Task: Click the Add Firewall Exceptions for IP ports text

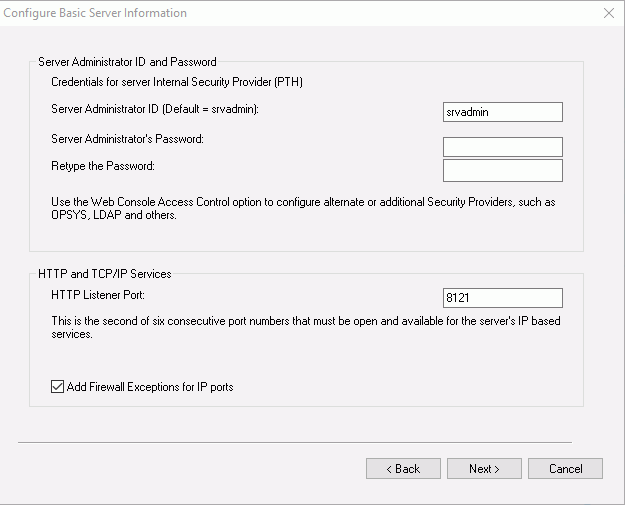Action: 150,387
